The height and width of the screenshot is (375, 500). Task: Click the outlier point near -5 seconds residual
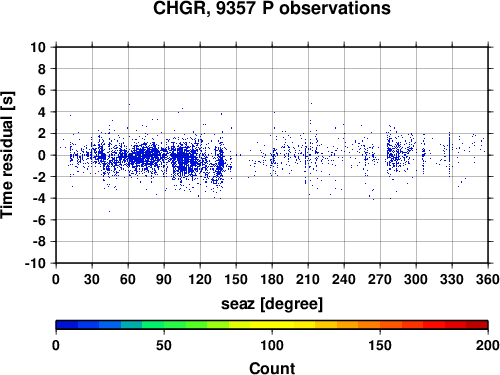109,211
